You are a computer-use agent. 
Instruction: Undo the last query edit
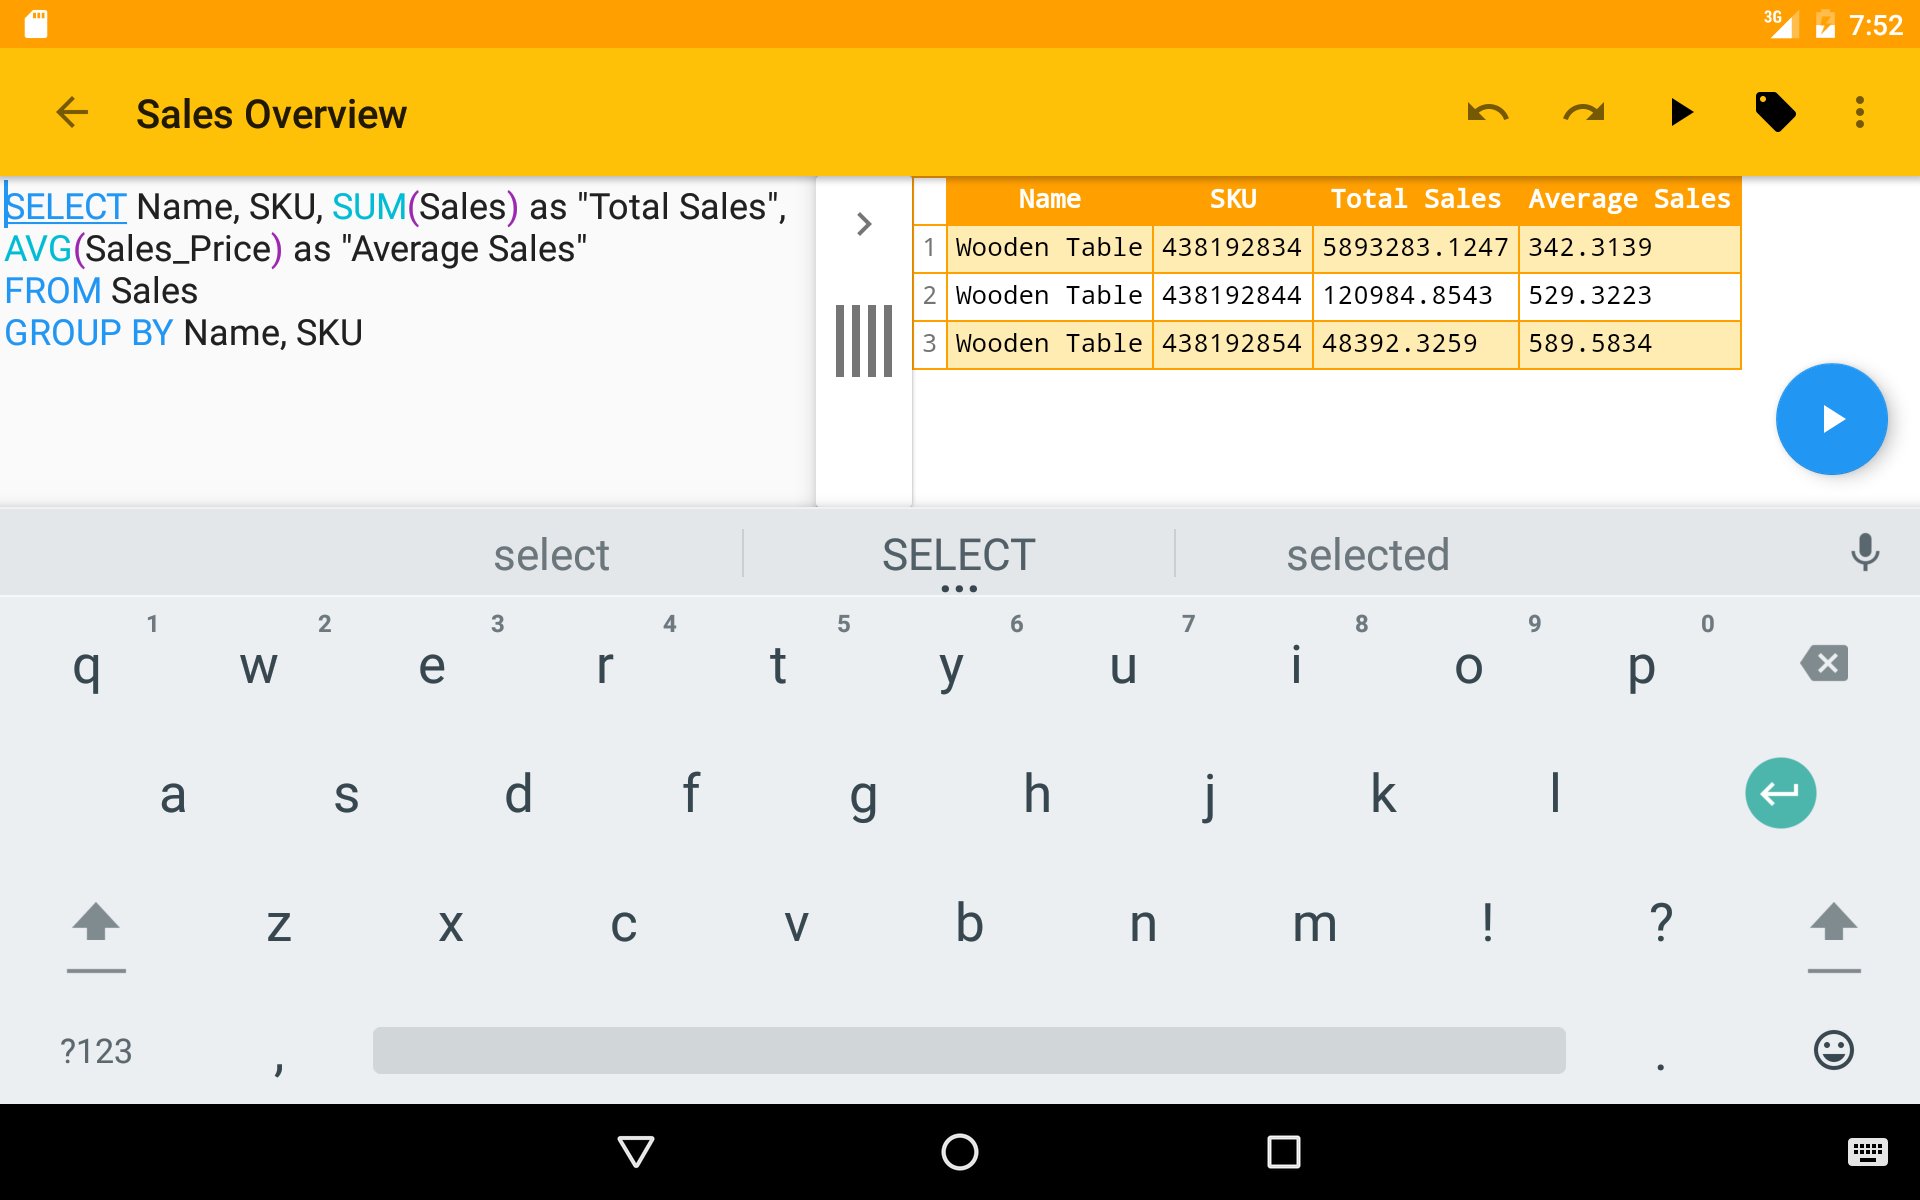pos(1487,112)
